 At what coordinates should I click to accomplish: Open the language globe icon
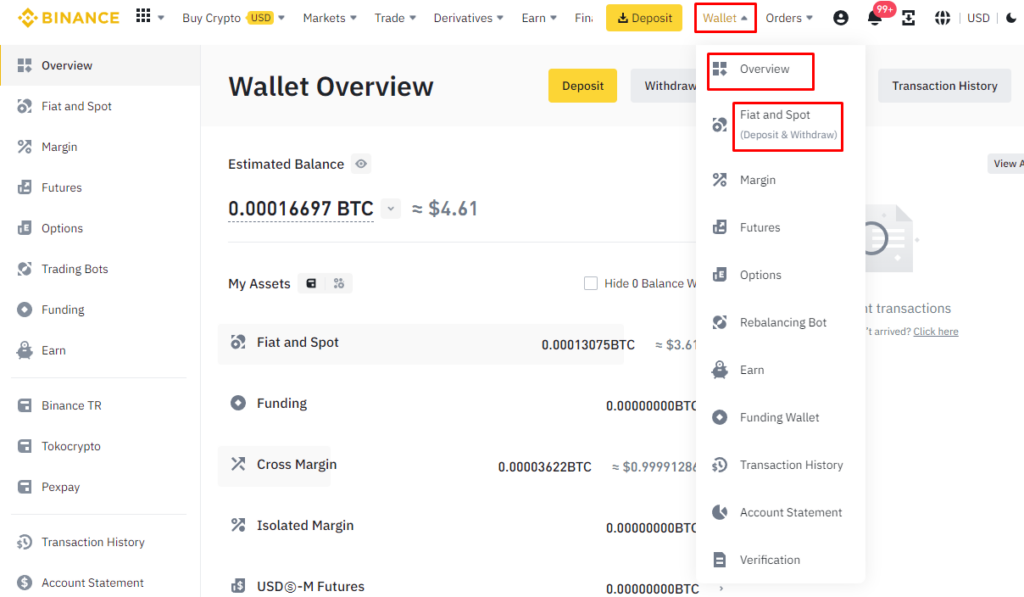coord(942,18)
